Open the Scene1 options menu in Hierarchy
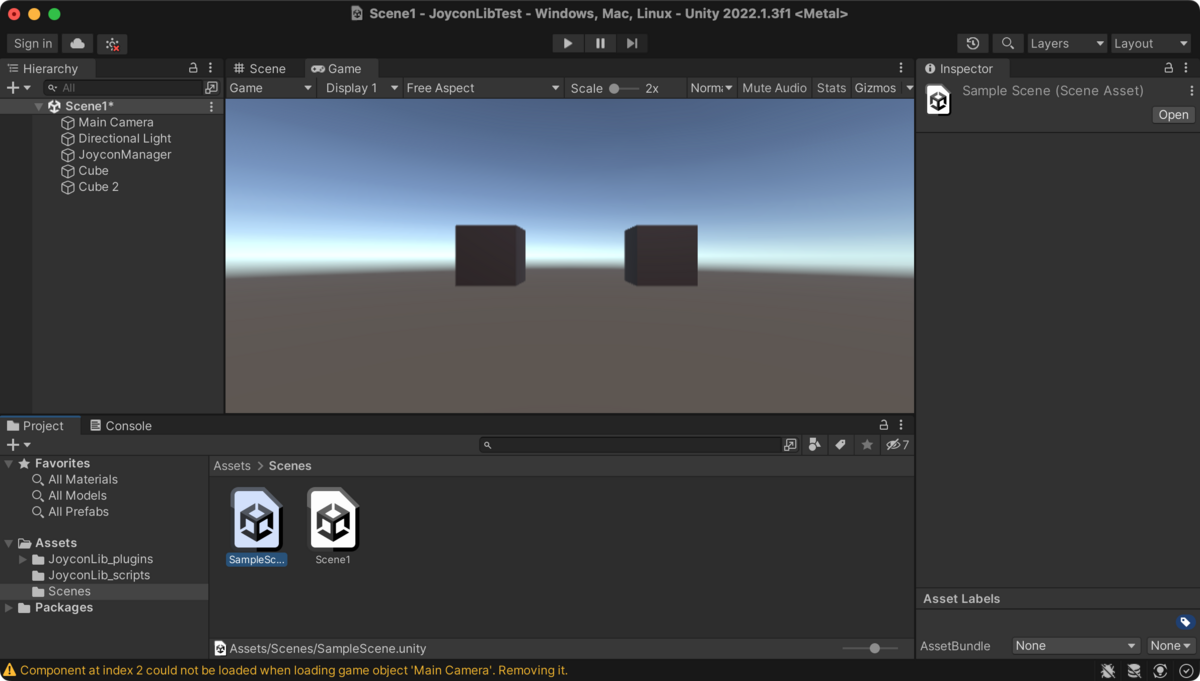 coord(211,106)
